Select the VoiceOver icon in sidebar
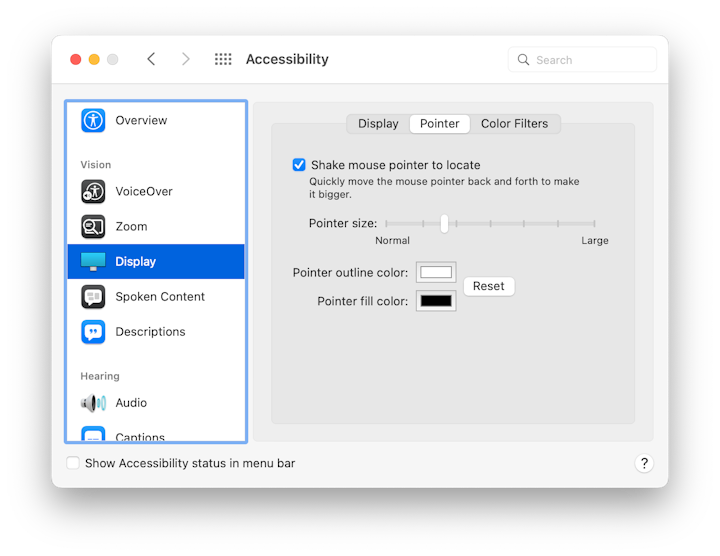Image resolution: width=720 pixels, height=556 pixels. pos(94,192)
